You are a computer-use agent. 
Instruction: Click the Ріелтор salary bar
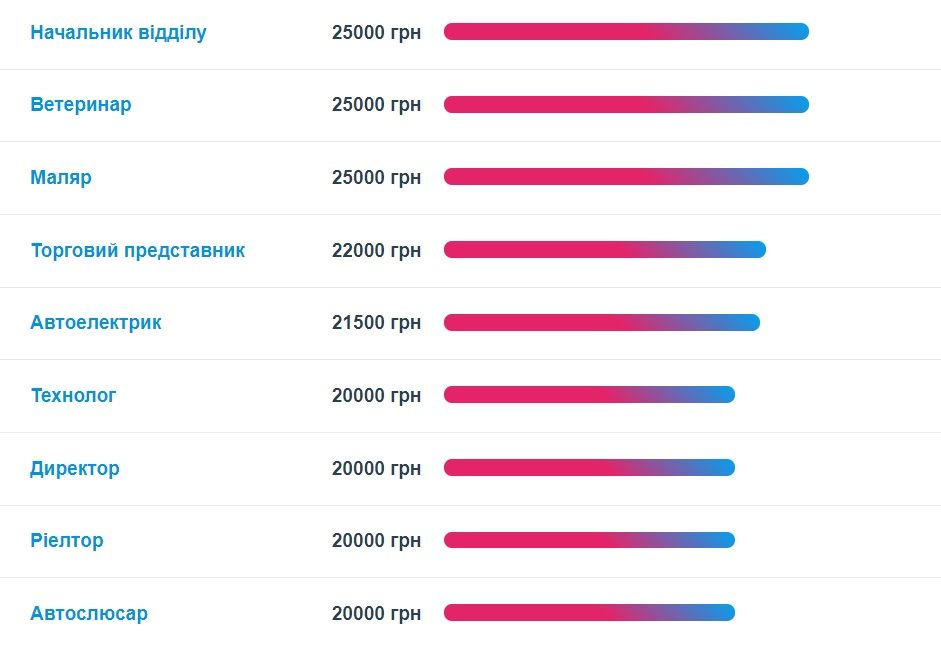[x=589, y=540]
